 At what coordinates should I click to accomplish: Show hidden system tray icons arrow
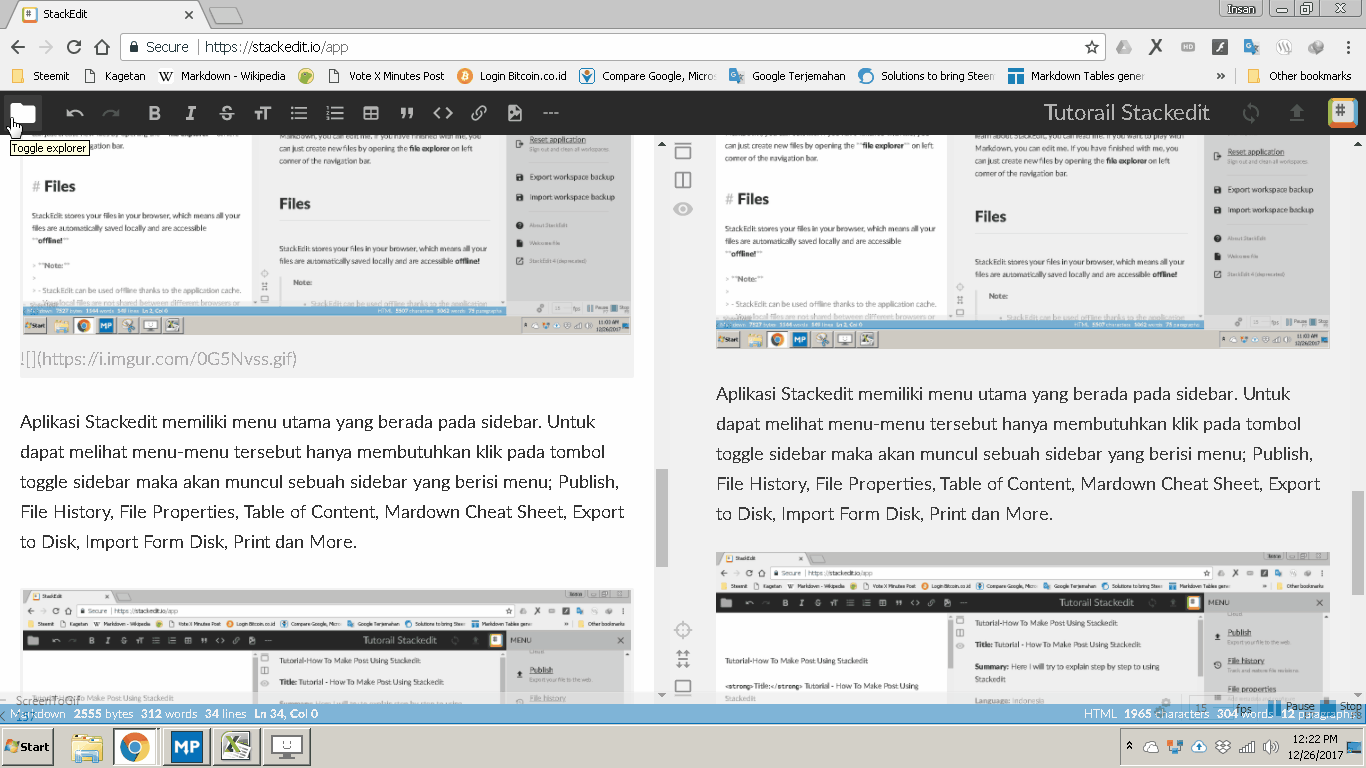1129,746
